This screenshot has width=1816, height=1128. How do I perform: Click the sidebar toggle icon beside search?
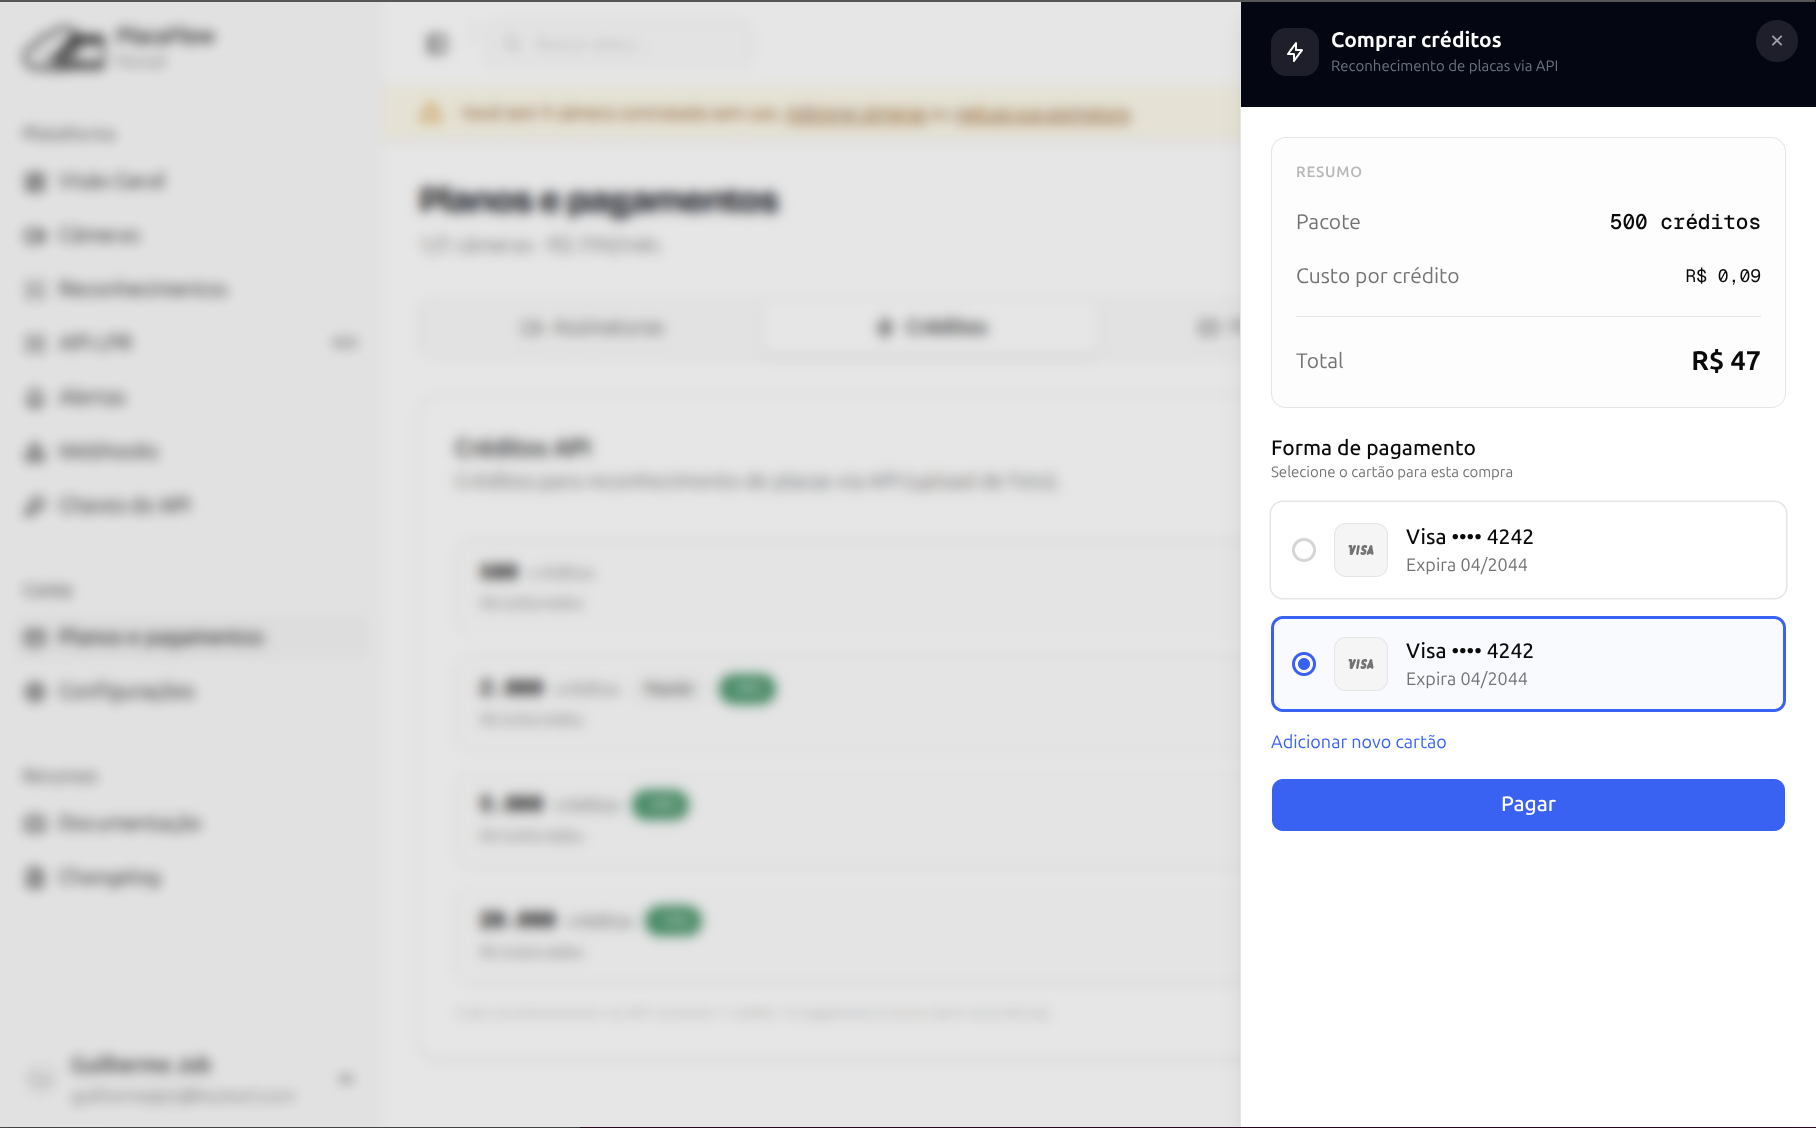tap(437, 44)
